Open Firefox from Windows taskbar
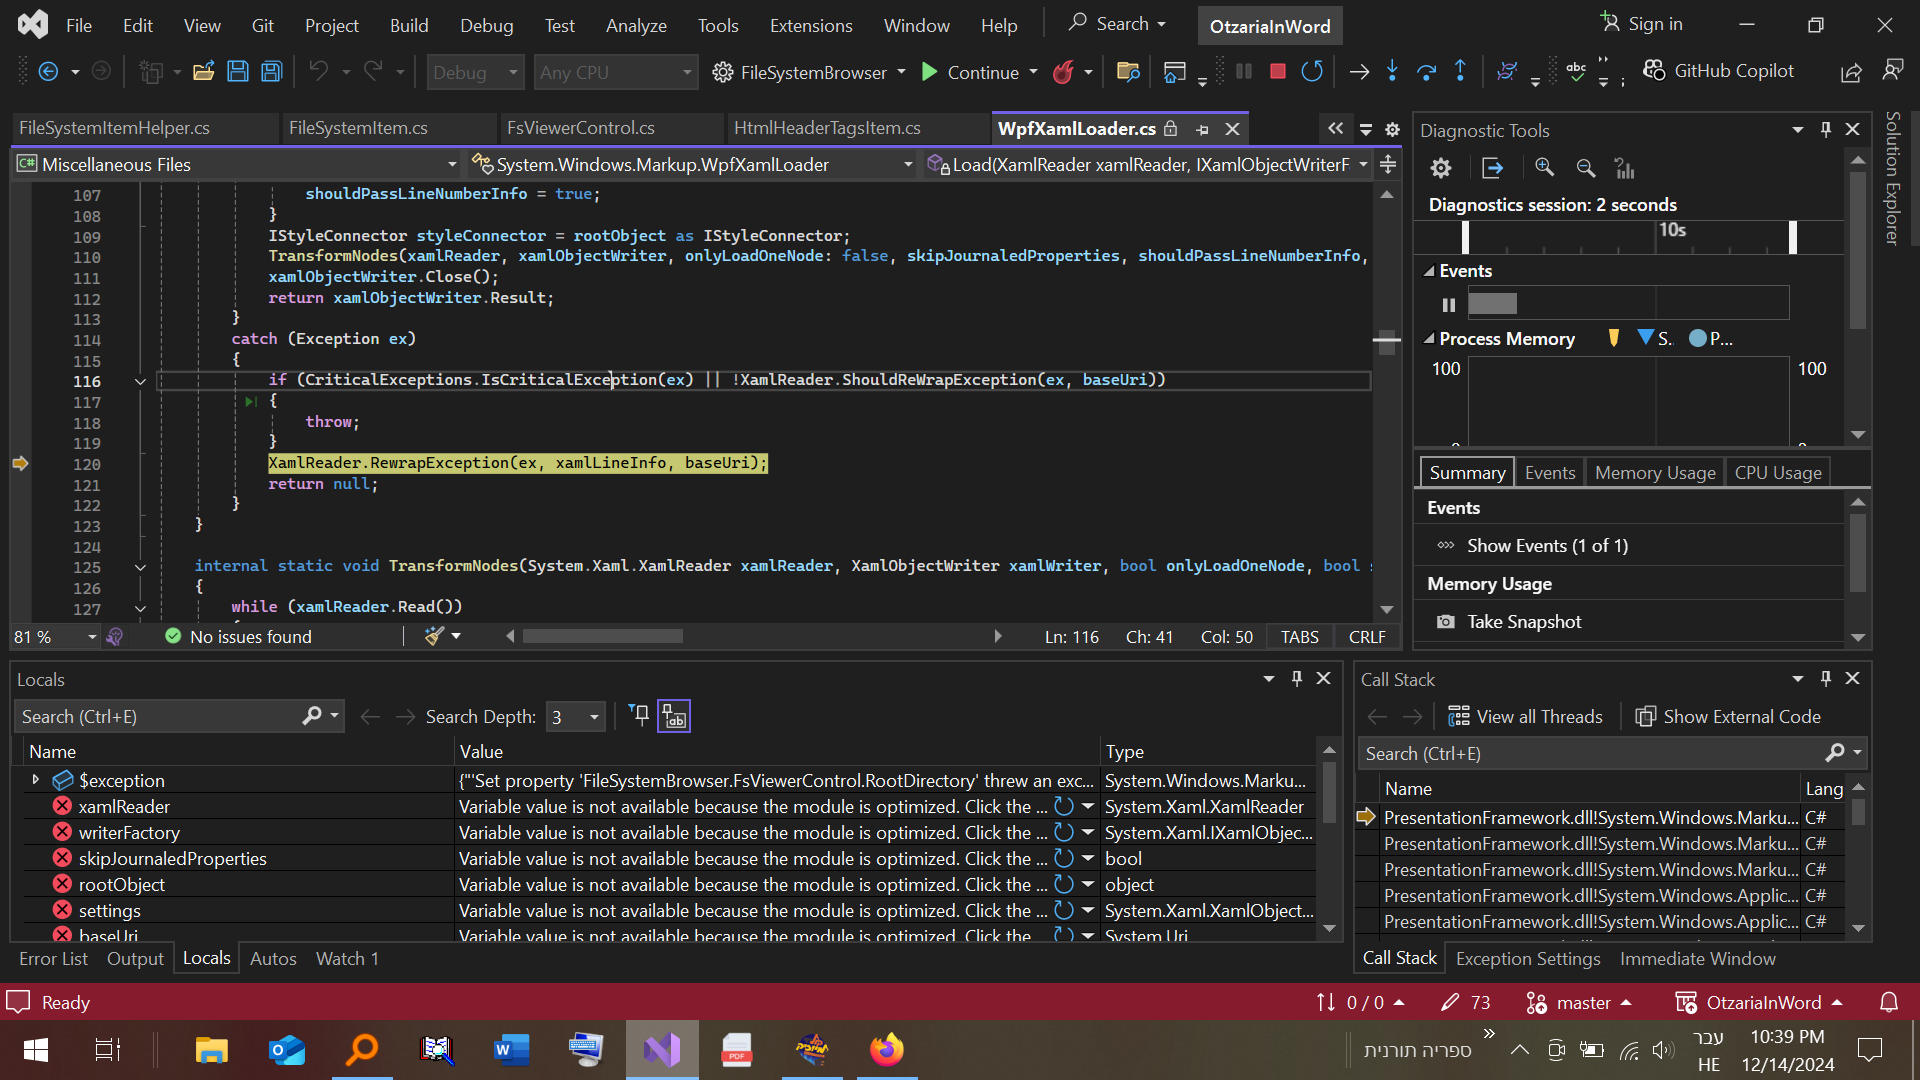The height and width of the screenshot is (1080, 1920). pos(886,1049)
